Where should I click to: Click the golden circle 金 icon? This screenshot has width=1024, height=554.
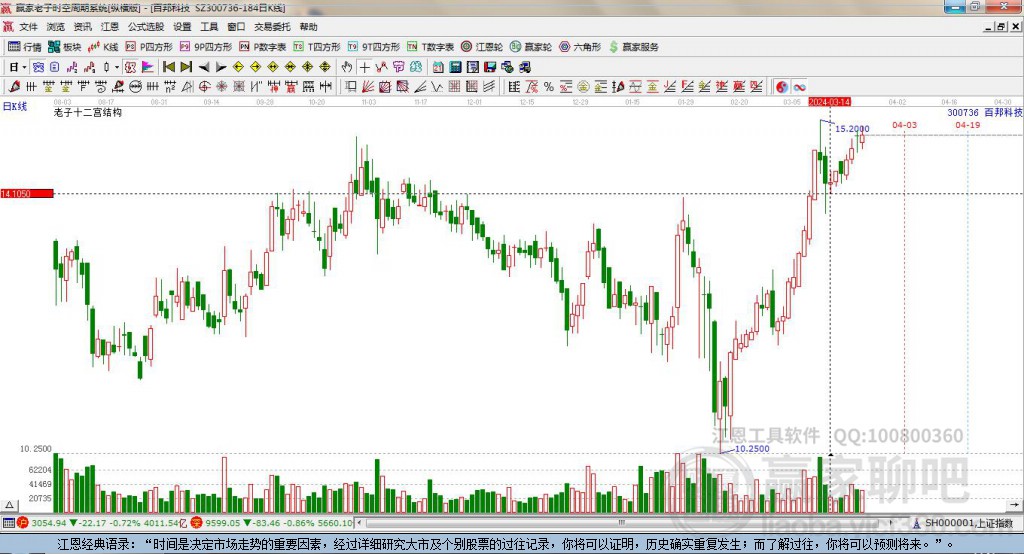pyautogui.click(x=583, y=86)
